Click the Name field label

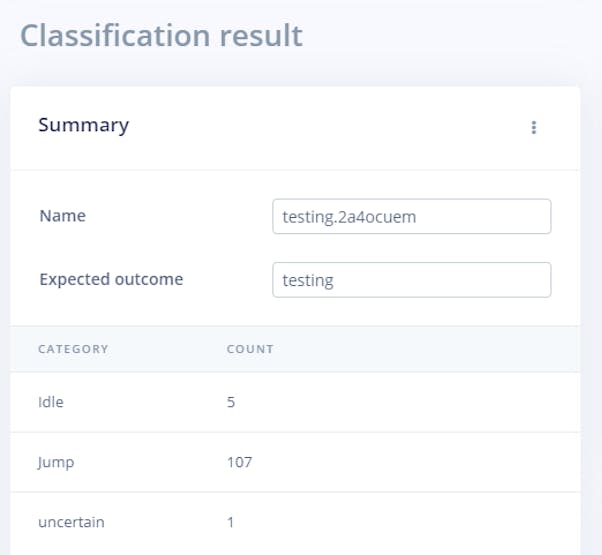click(62, 216)
